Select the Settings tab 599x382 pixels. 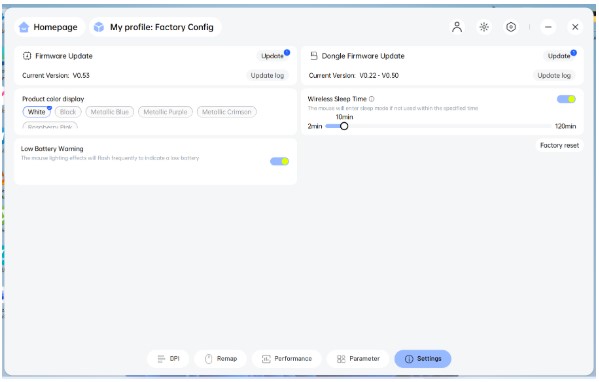point(423,359)
